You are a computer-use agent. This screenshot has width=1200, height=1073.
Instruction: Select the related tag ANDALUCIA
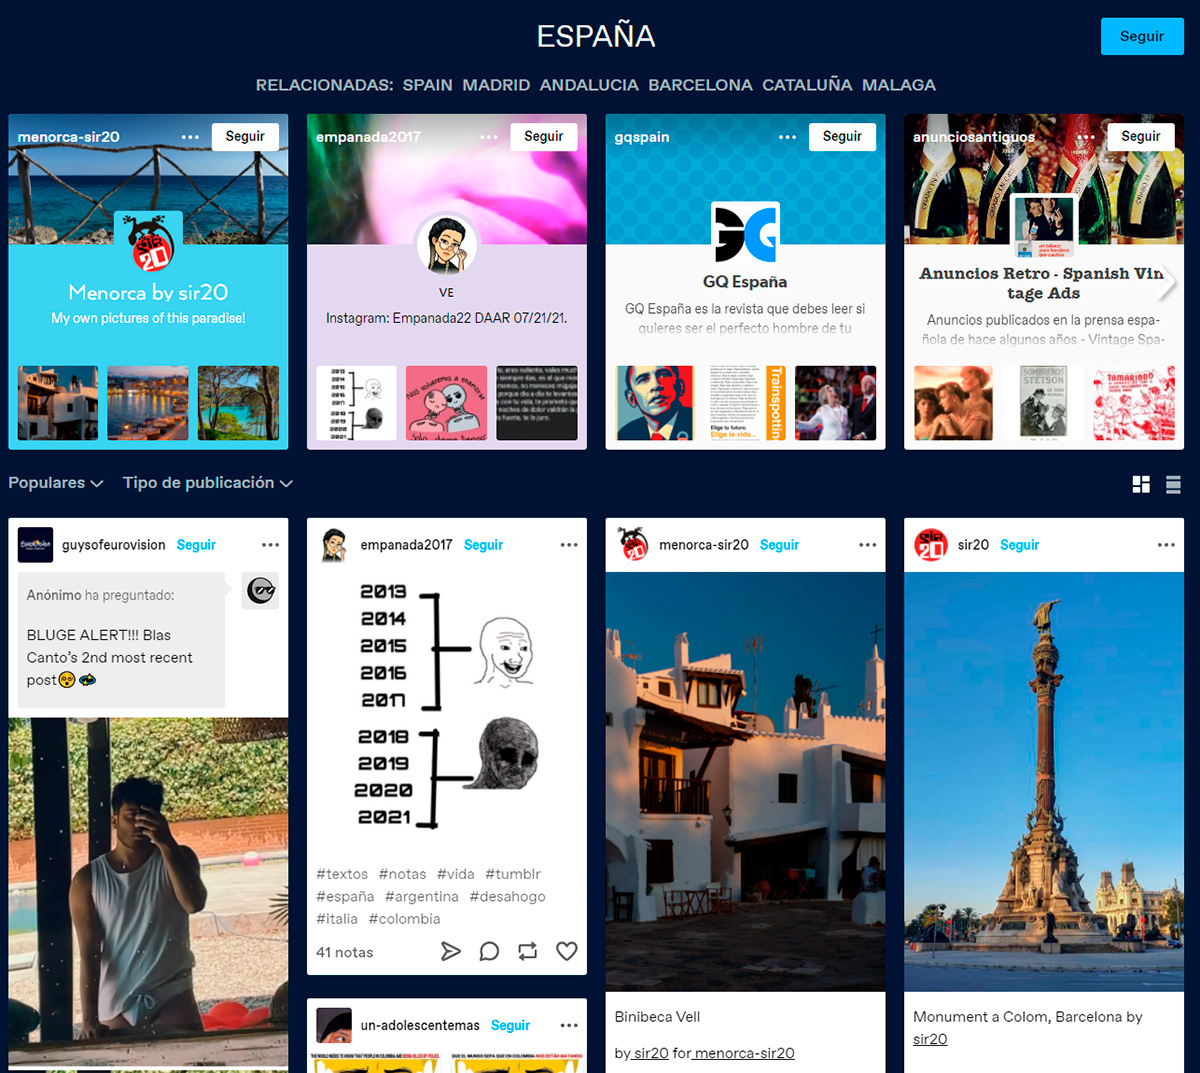589,85
